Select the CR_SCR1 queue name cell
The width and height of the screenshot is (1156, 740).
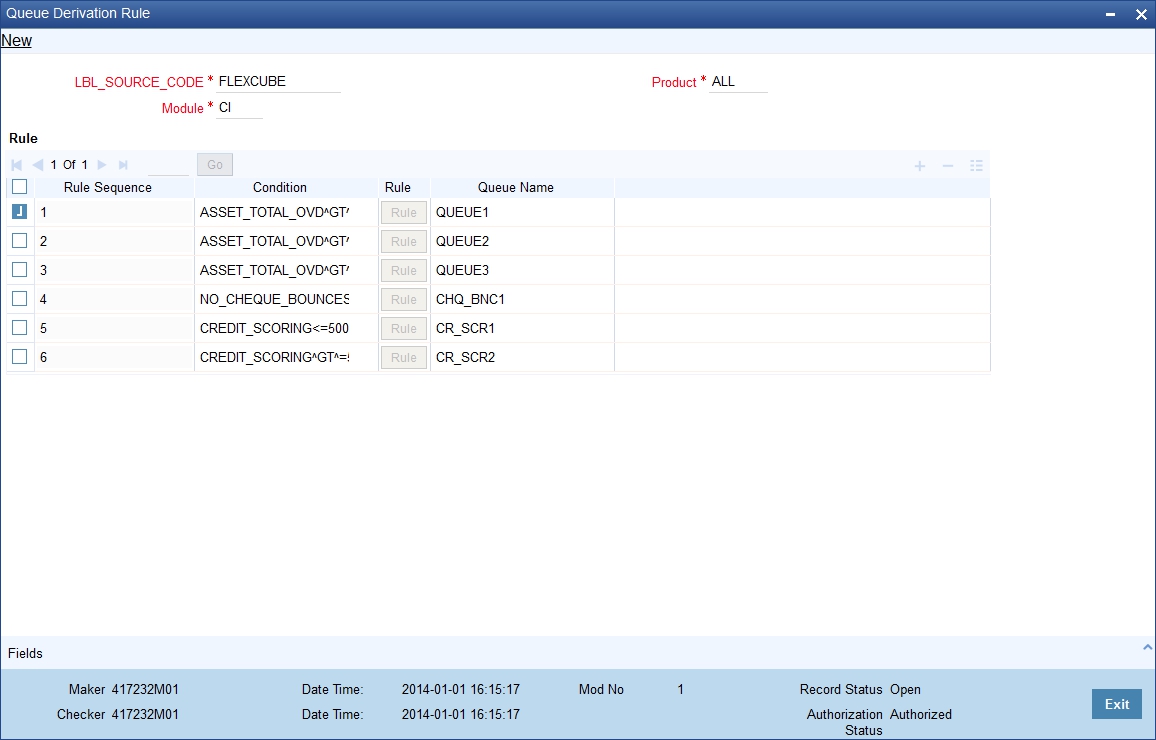522,328
